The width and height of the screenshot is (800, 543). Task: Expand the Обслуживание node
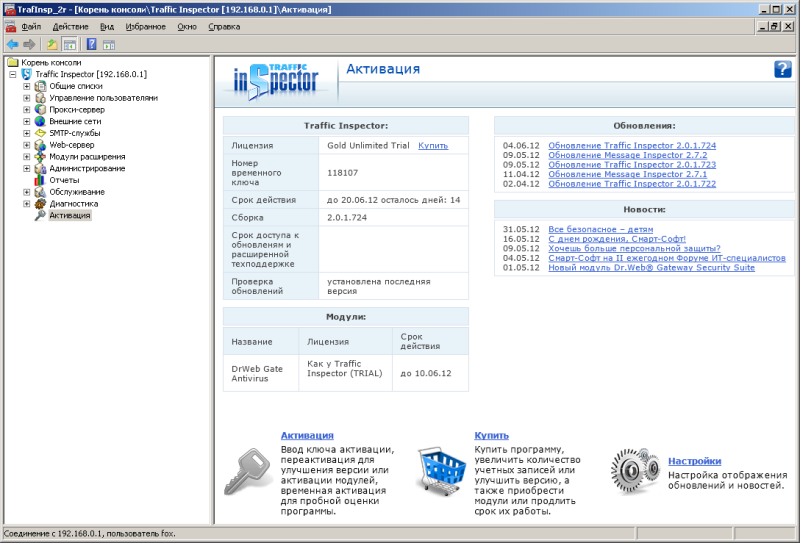click(x=27, y=192)
